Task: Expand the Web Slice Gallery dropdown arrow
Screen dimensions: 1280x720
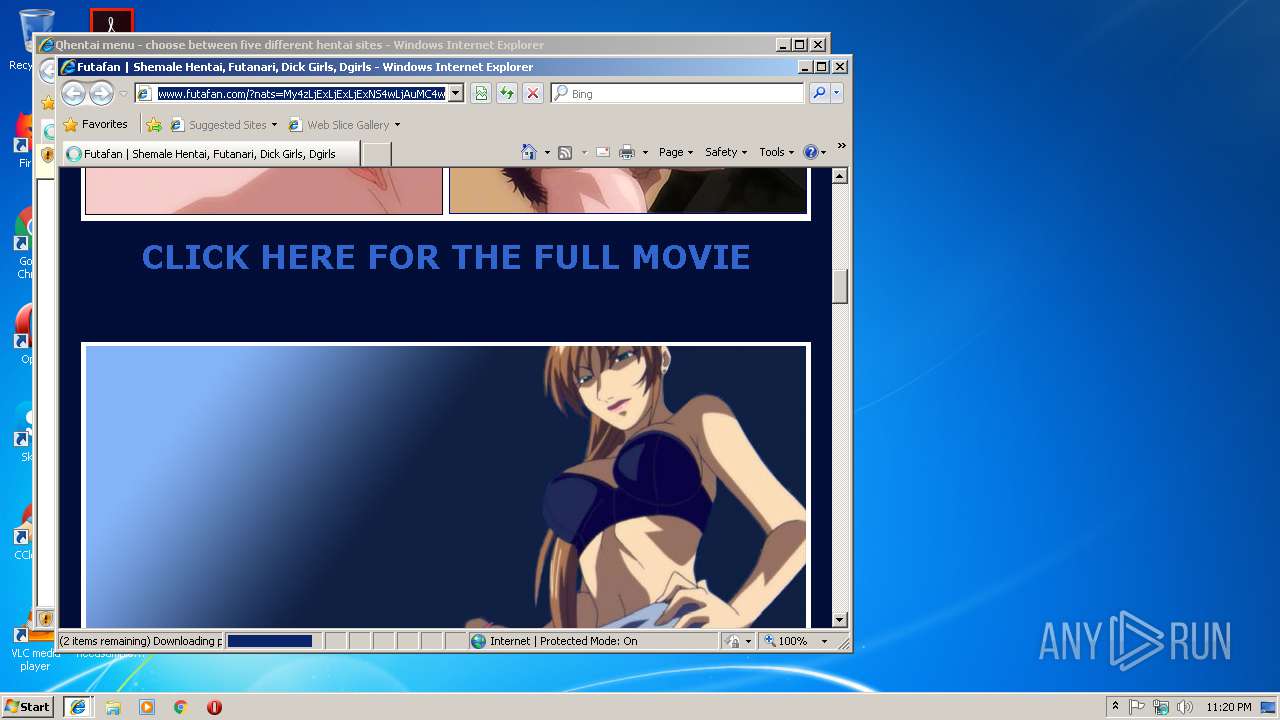Action: pyautogui.click(x=397, y=125)
